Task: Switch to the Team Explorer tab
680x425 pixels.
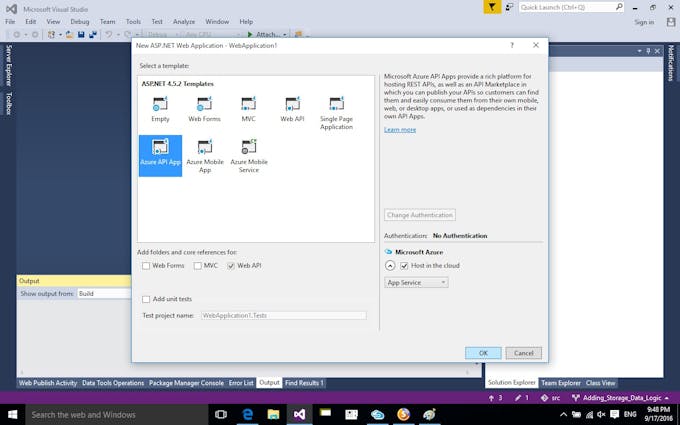Action: click(x=561, y=383)
